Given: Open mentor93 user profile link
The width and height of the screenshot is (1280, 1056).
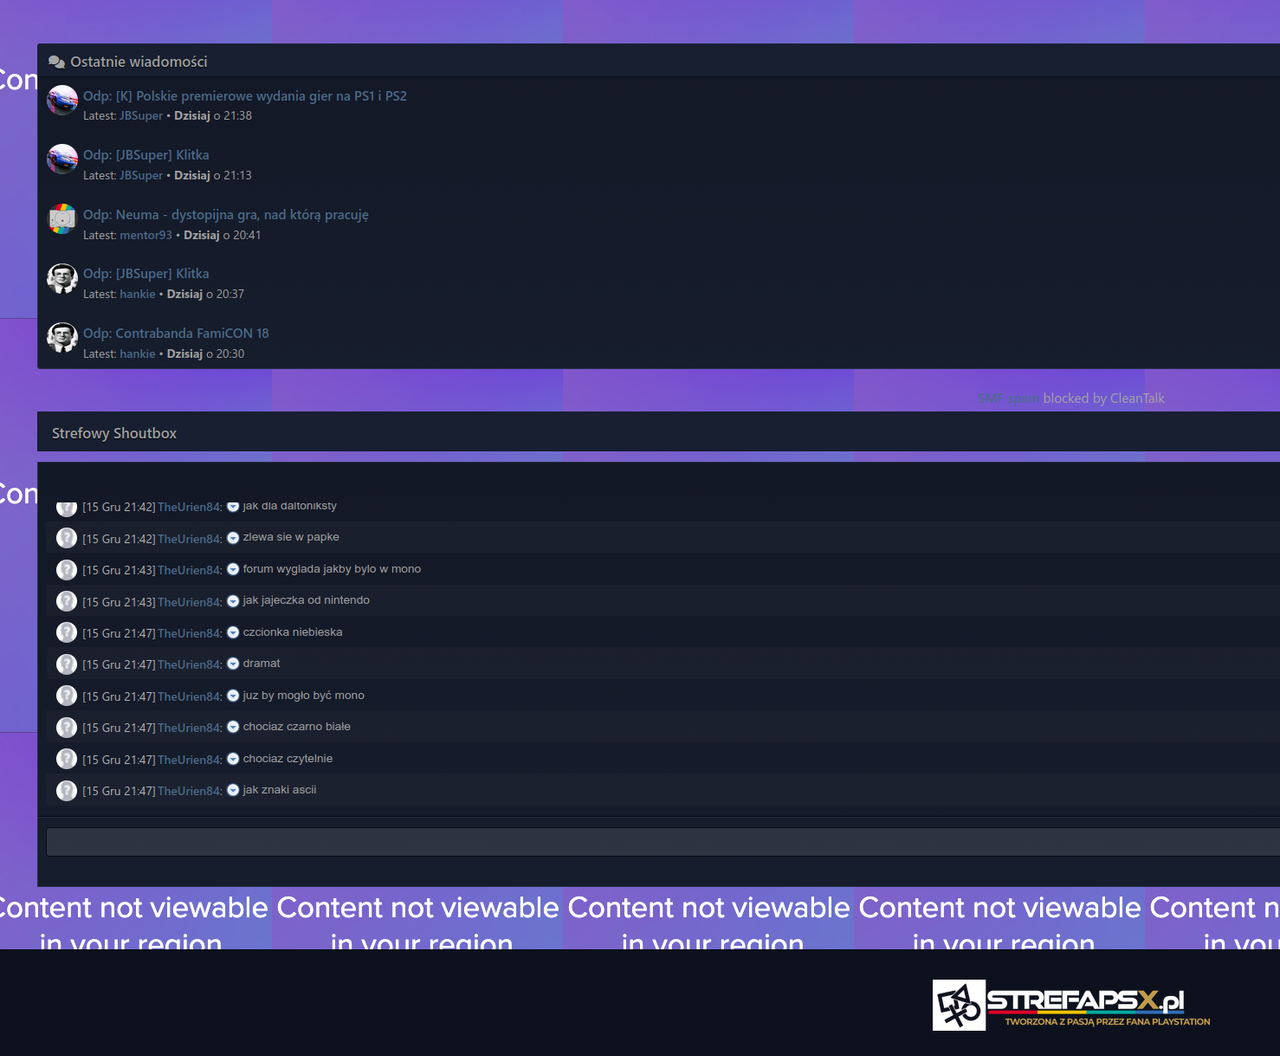Looking at the screenshot, I should (x=146, y=235).
